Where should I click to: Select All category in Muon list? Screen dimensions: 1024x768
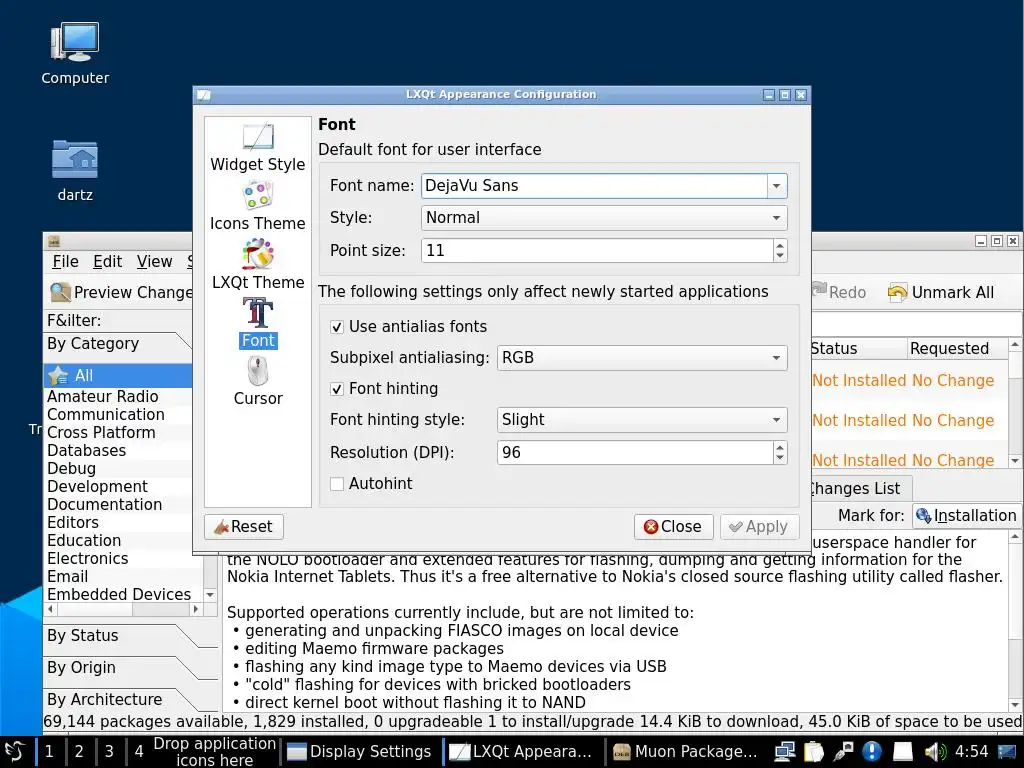[118, 376]
